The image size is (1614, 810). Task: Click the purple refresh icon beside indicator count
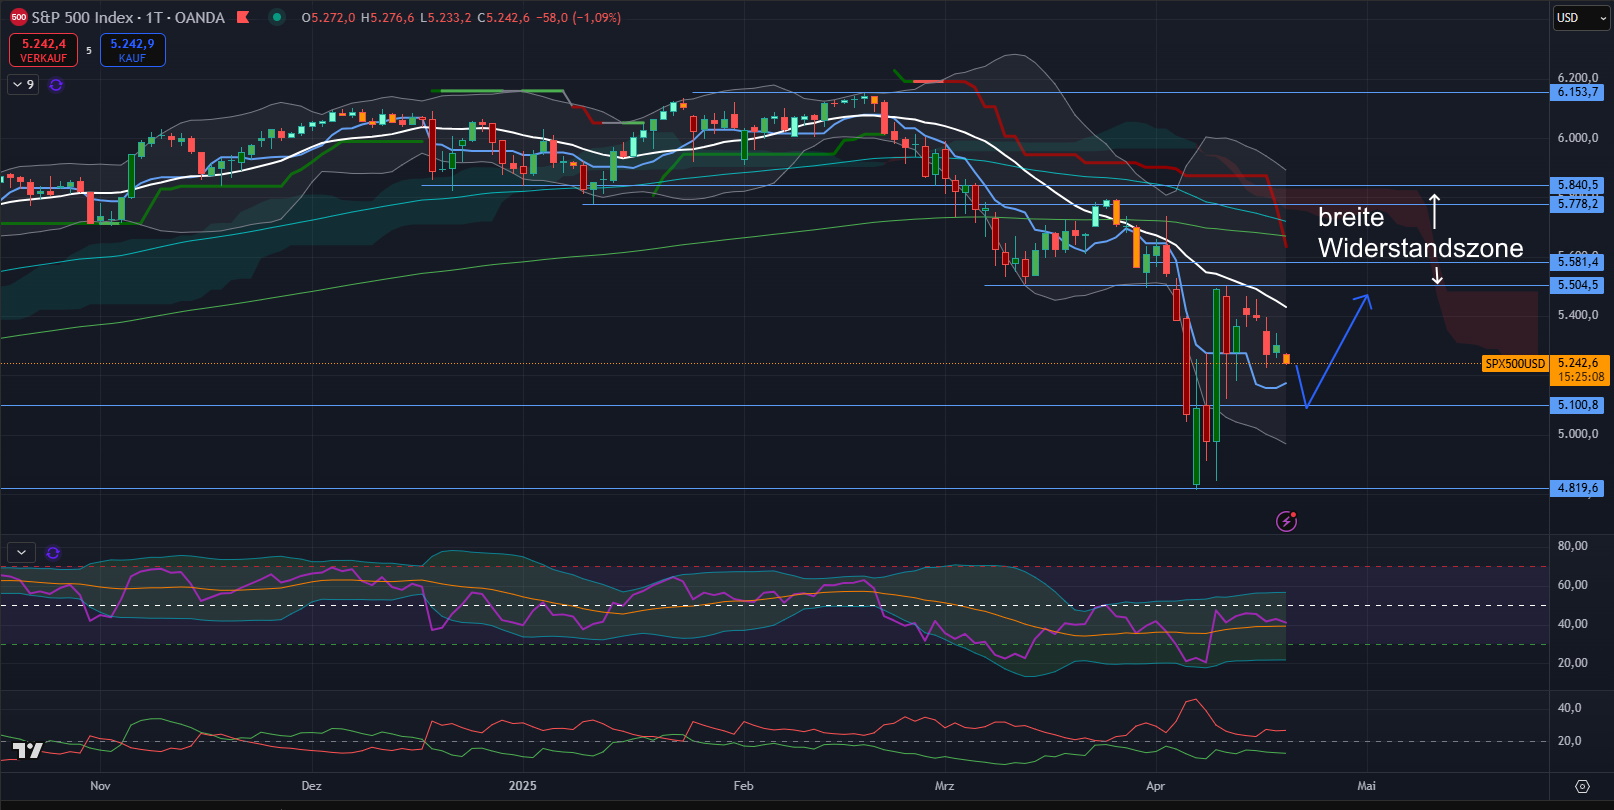56,85
